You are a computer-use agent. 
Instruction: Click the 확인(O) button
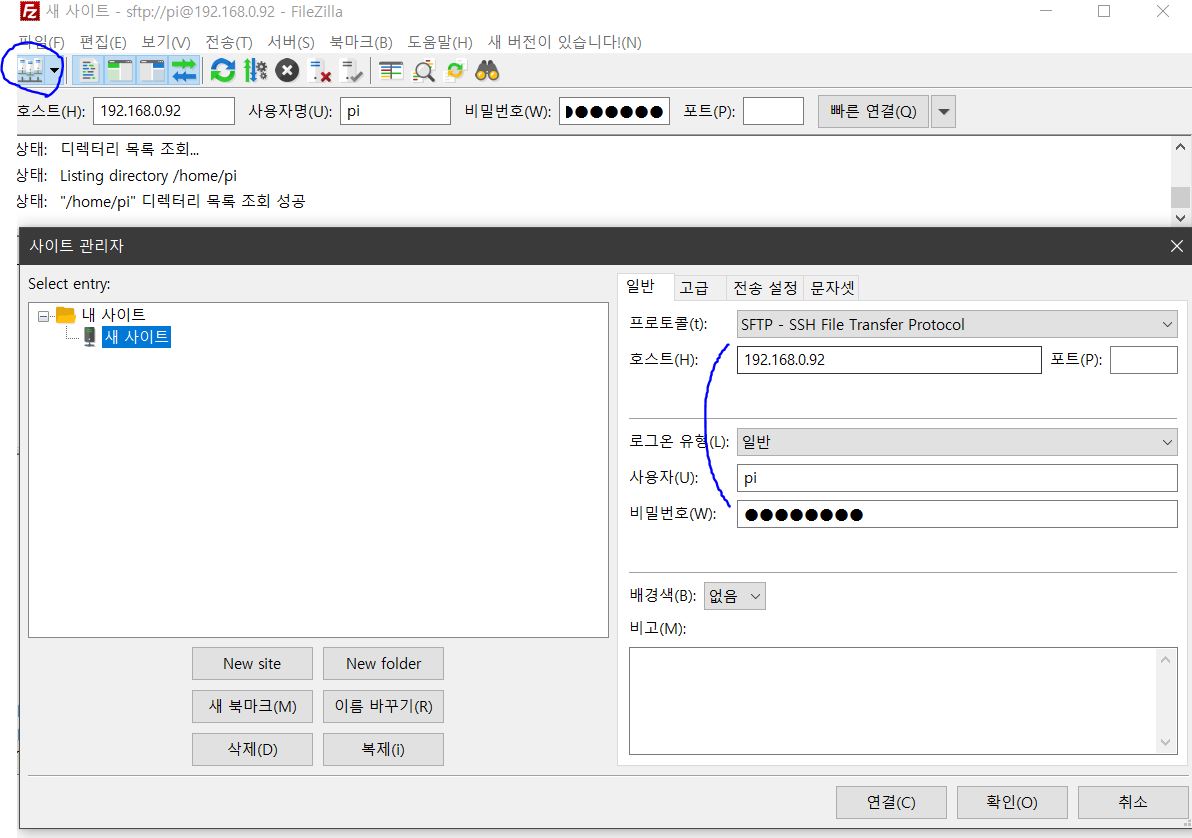[1012, 802]
